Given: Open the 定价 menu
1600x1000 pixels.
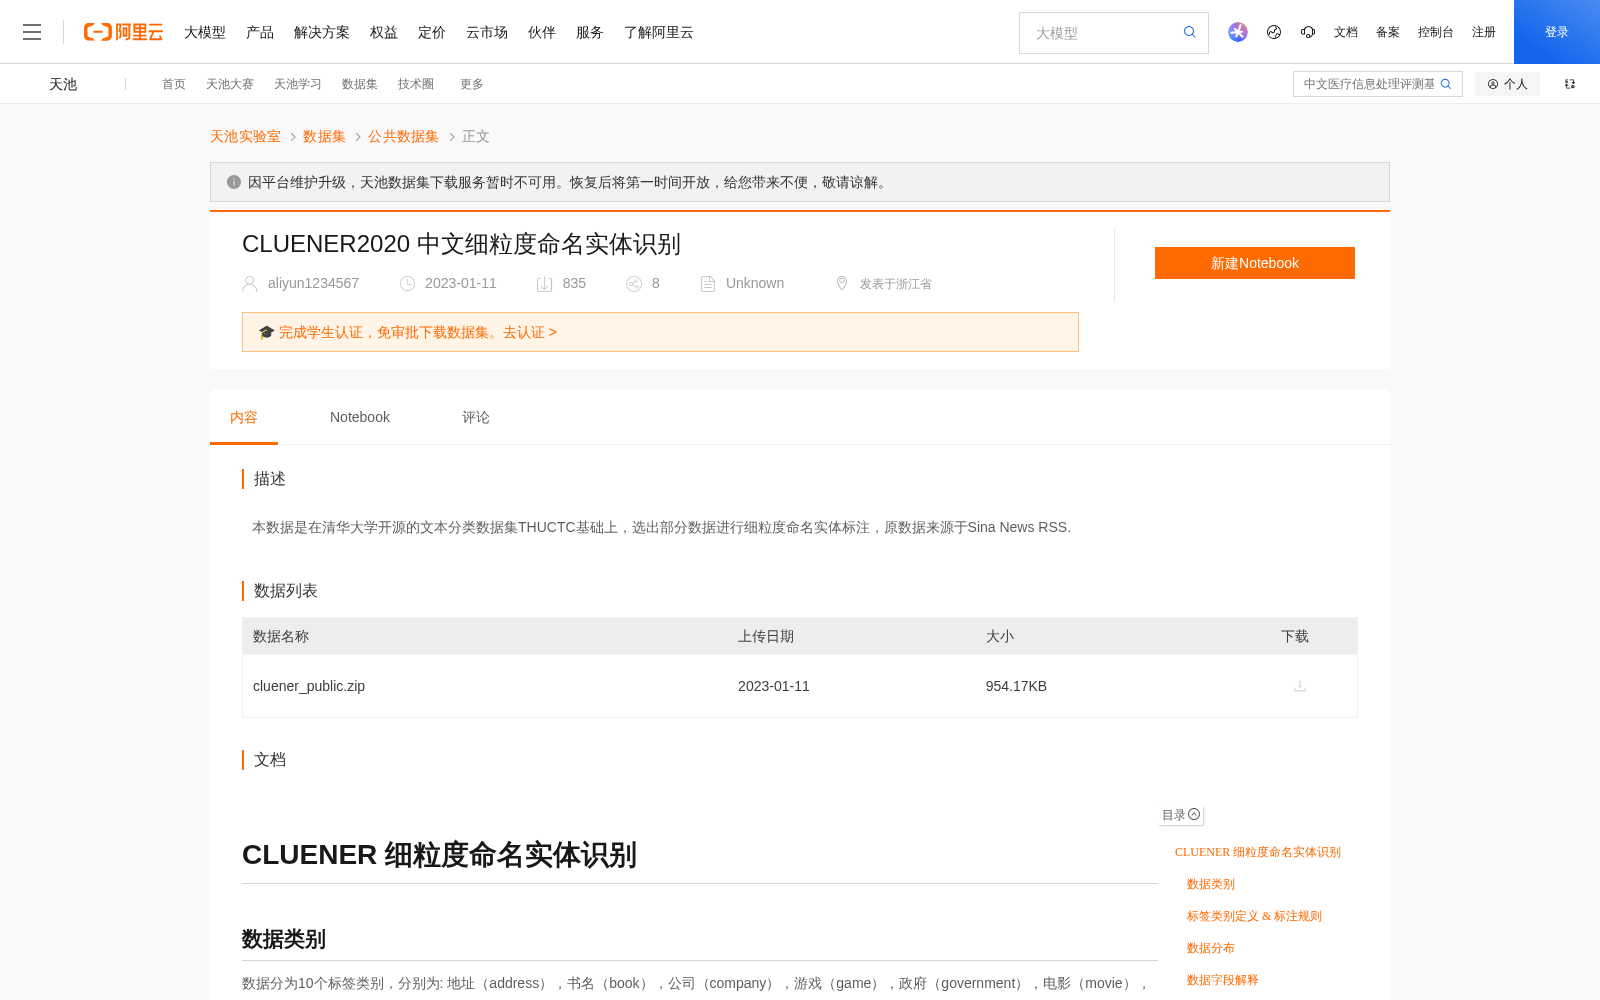Looking at the screenshot, I should click(432, 32).
